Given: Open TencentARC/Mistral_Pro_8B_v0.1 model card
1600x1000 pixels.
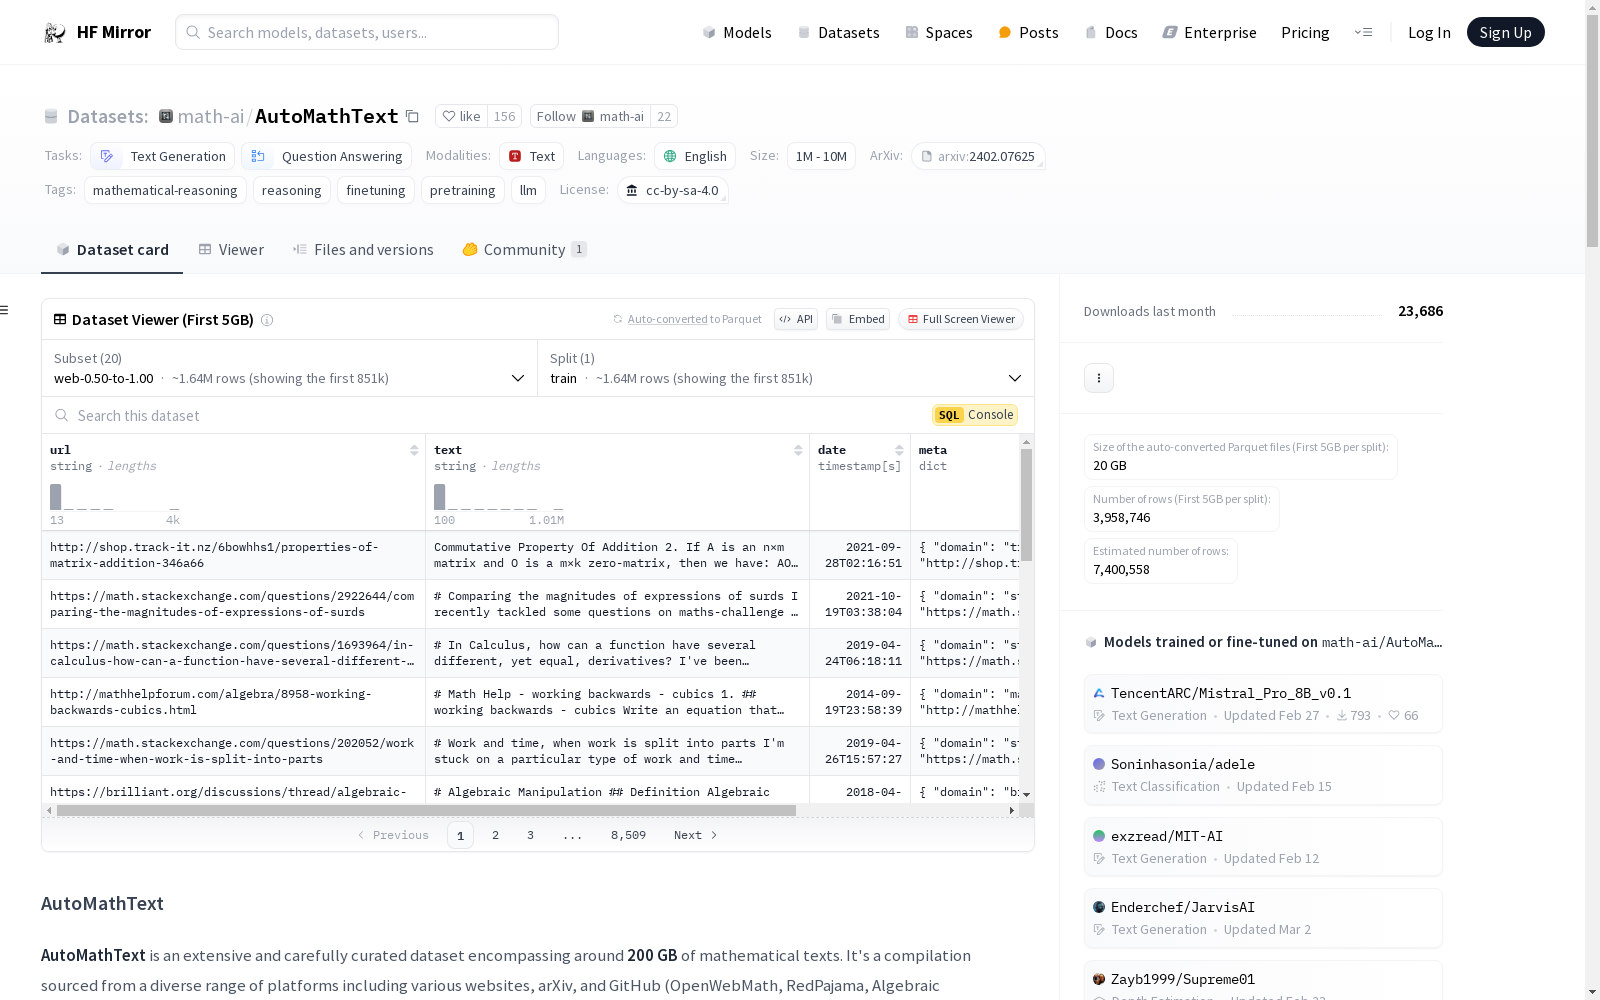Looking at the screenshot, I should [x=1263, y=704].
